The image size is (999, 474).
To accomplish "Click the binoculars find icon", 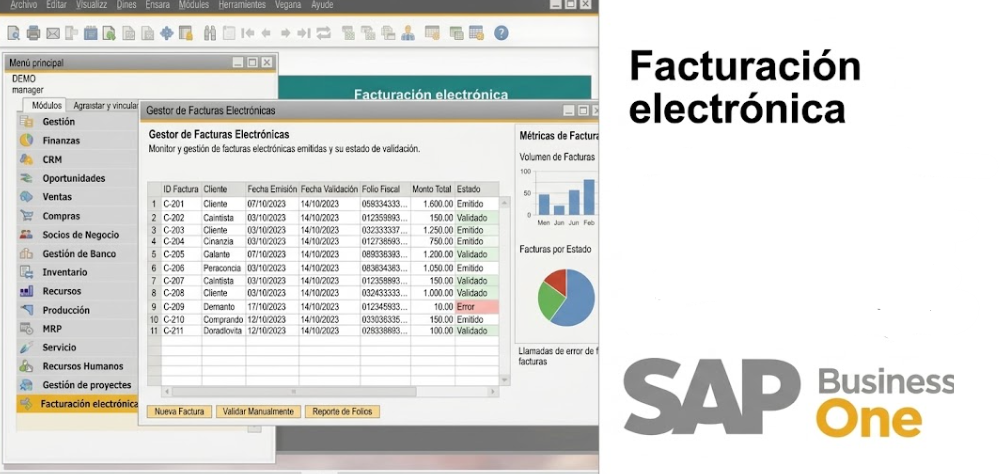I will coord(210,33).
